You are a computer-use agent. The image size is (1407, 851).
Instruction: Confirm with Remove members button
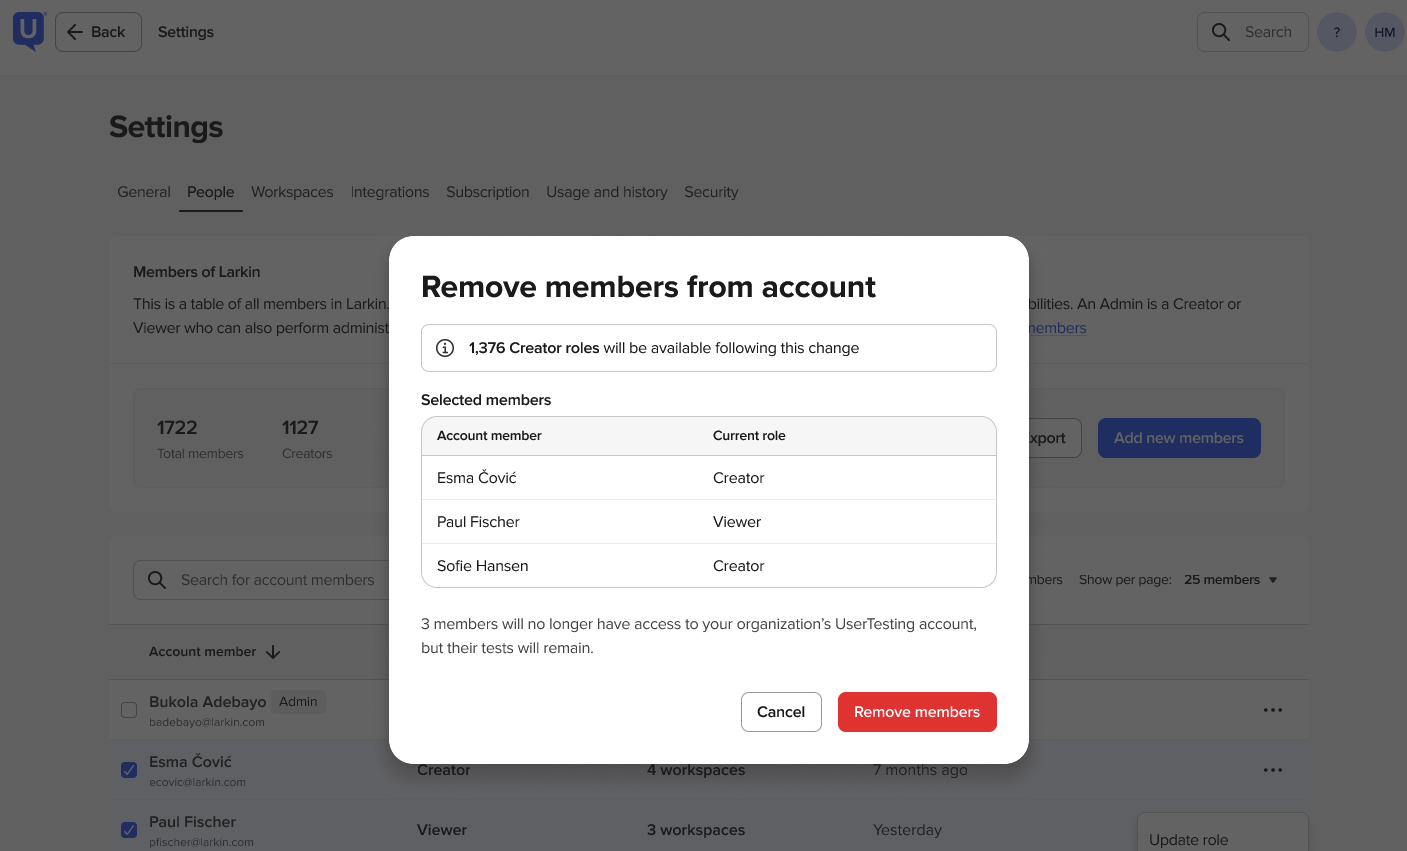(x=917, y=712)
